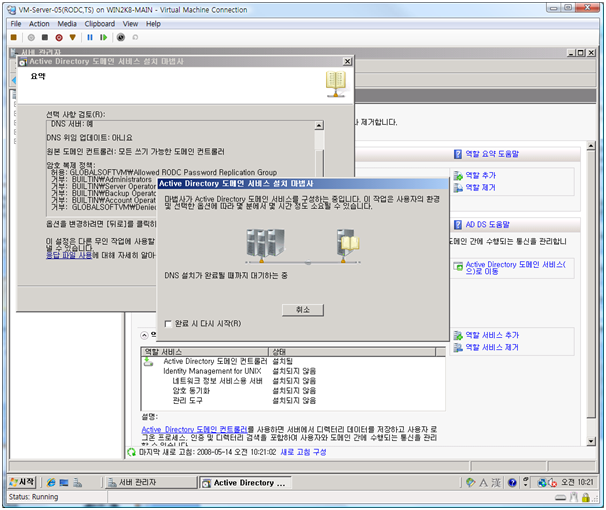Click 새로 고침 구성 link
Screen dimensions: 606x510
[303, 452]
